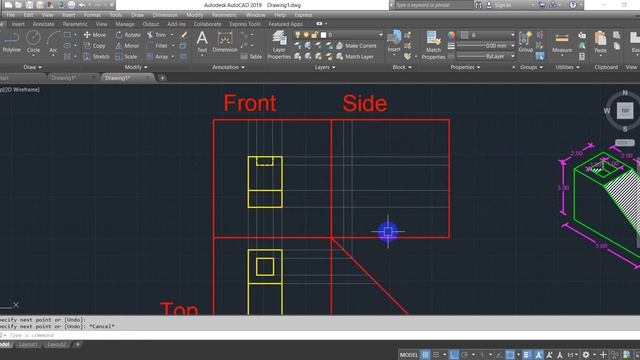
Task: Click the Undo arrow in quick access toolbar
Action: [82, 5]
